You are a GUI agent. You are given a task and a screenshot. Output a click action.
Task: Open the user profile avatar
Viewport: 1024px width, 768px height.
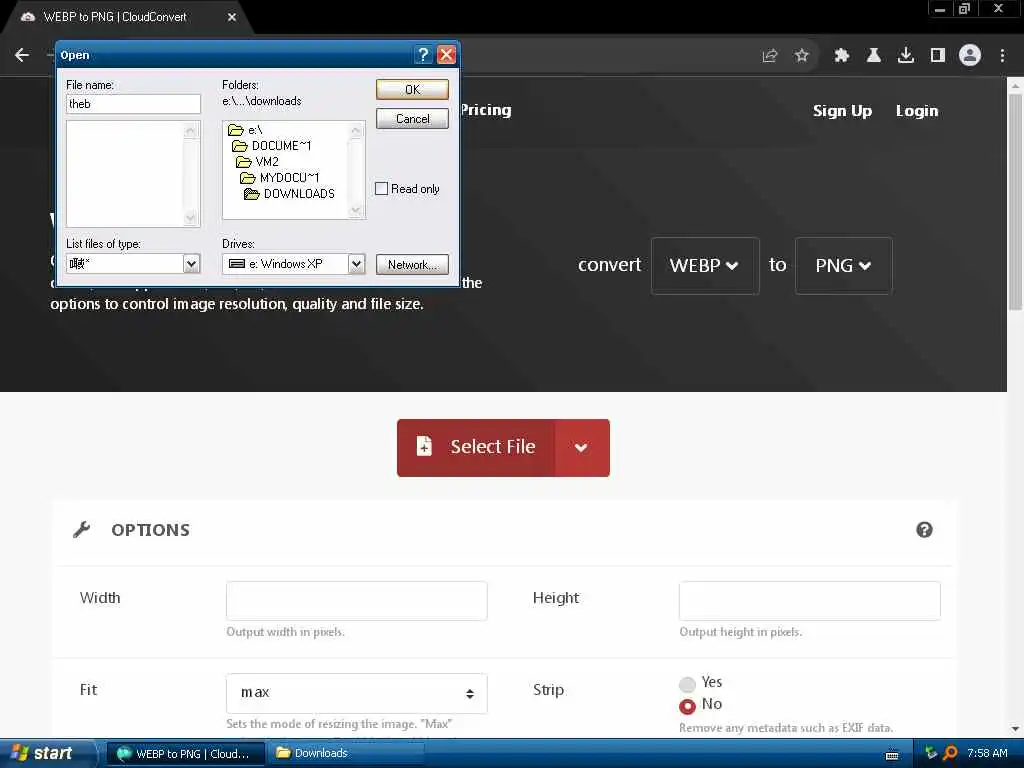coord(970,56)
